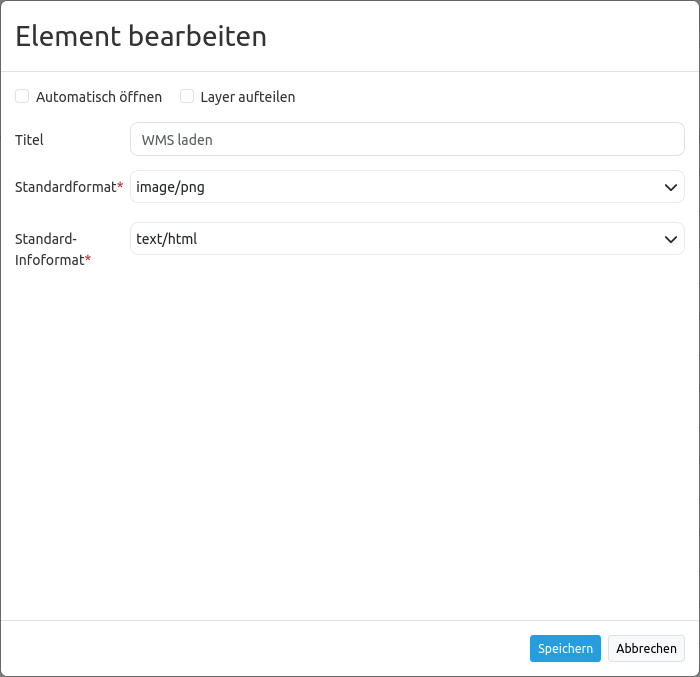Click the Standard-Infoformat field label
The width and height of the screenshot is (700, 677).
tap(48, 249)
